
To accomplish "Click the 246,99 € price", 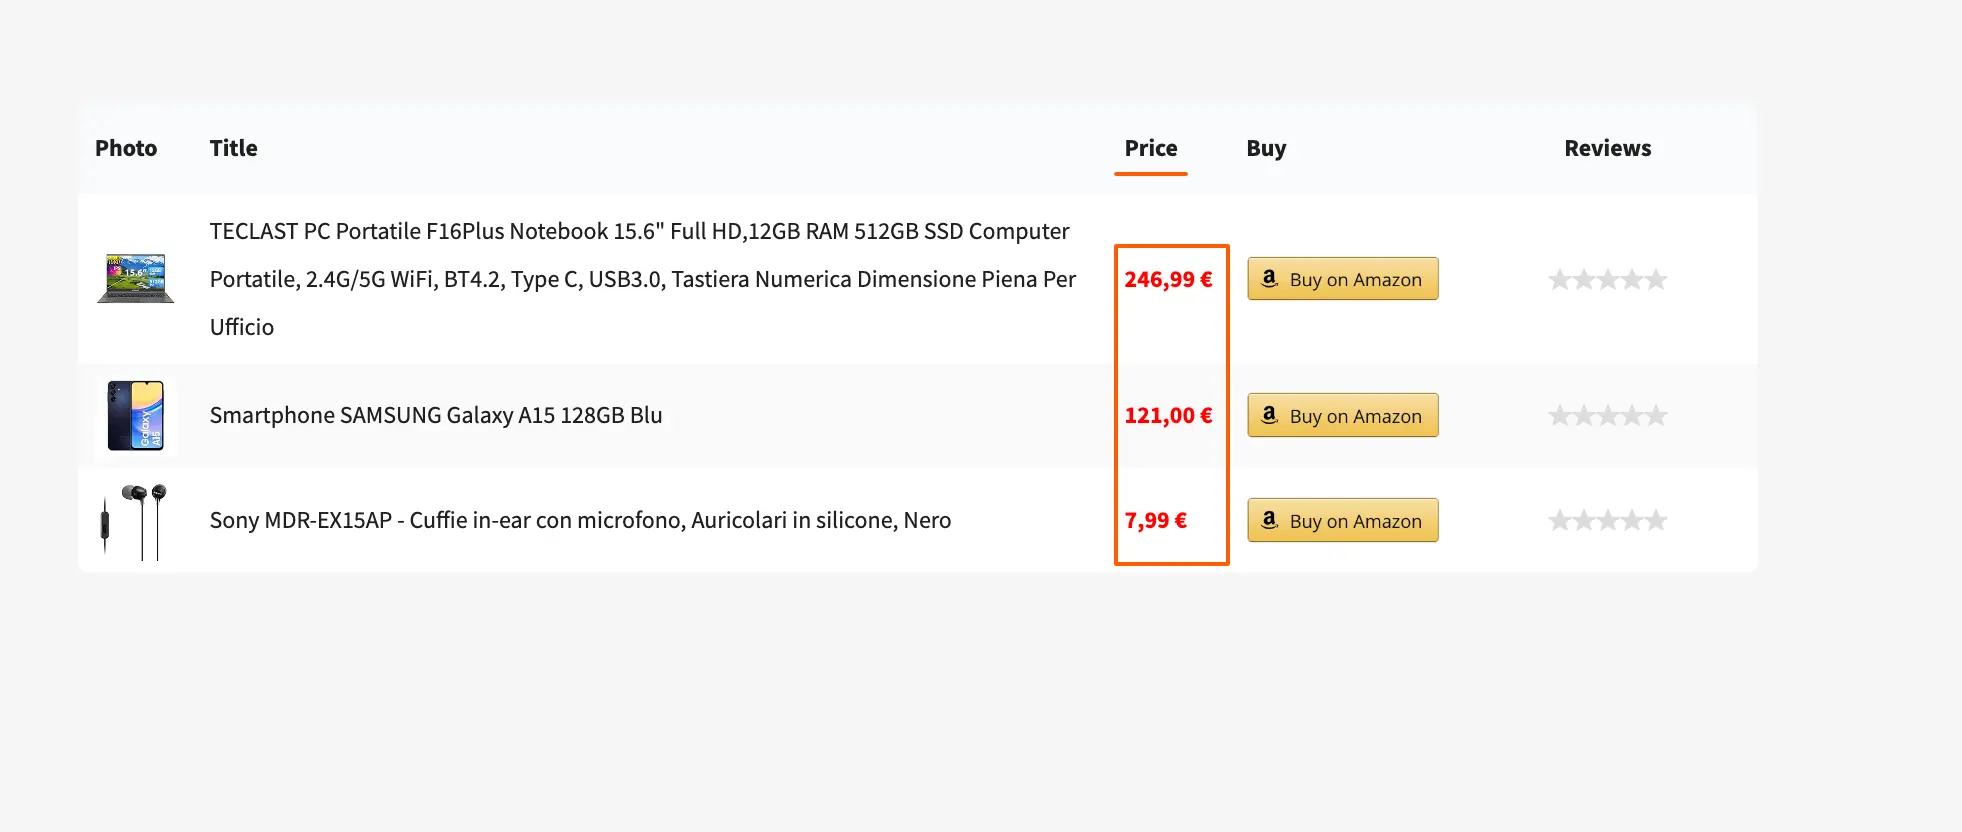I will click(x=1168, y=279).
